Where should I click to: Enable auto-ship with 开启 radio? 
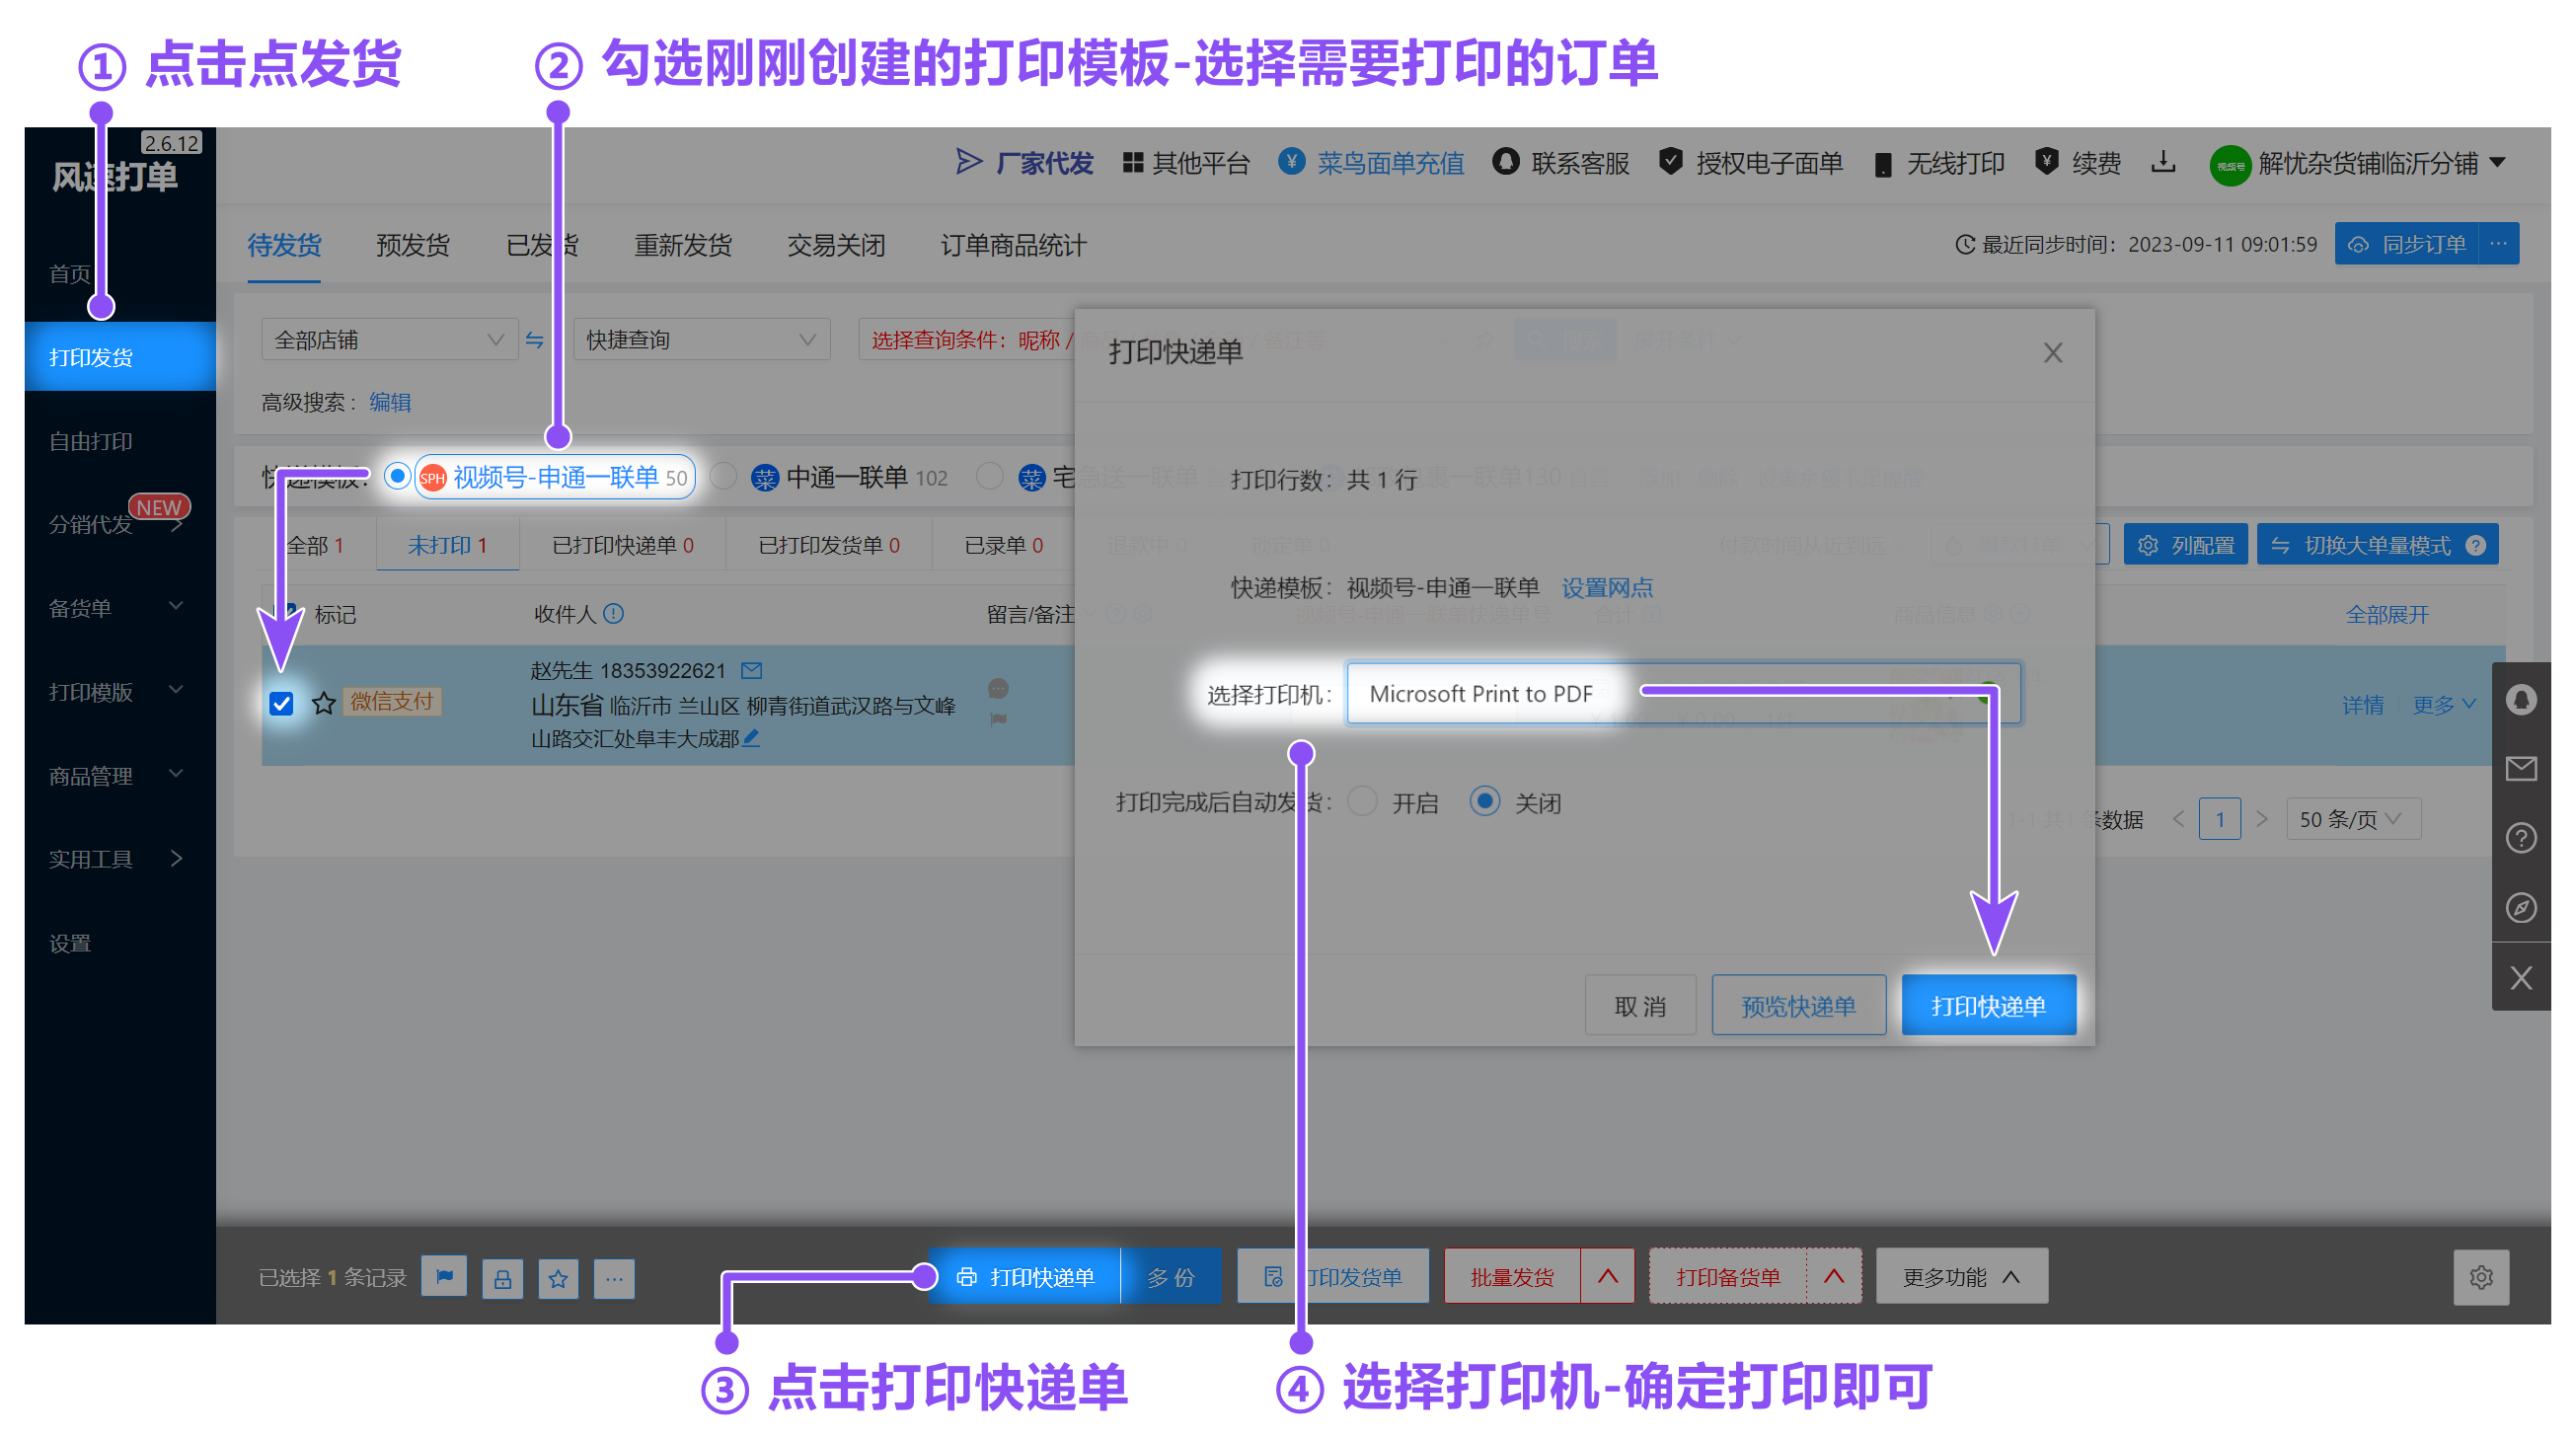point(1363,801)
